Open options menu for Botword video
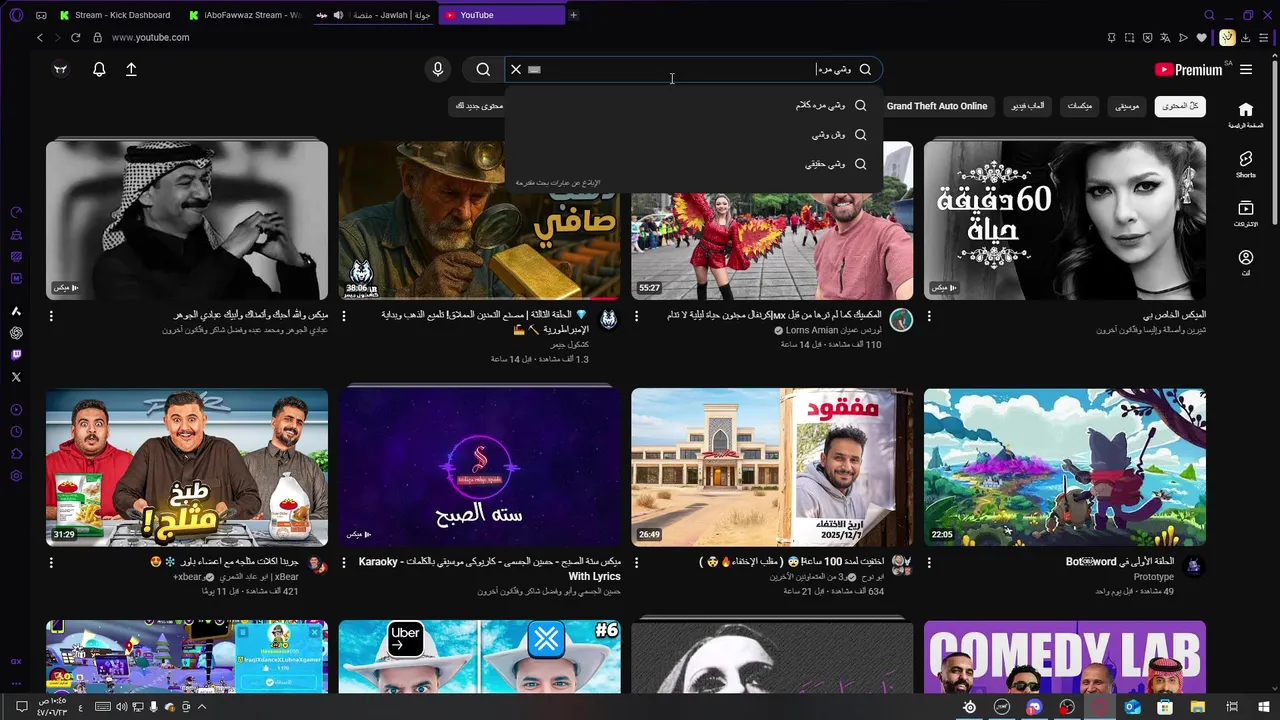This screenshot has height=720, width=1280. click(x=929, y=563)
